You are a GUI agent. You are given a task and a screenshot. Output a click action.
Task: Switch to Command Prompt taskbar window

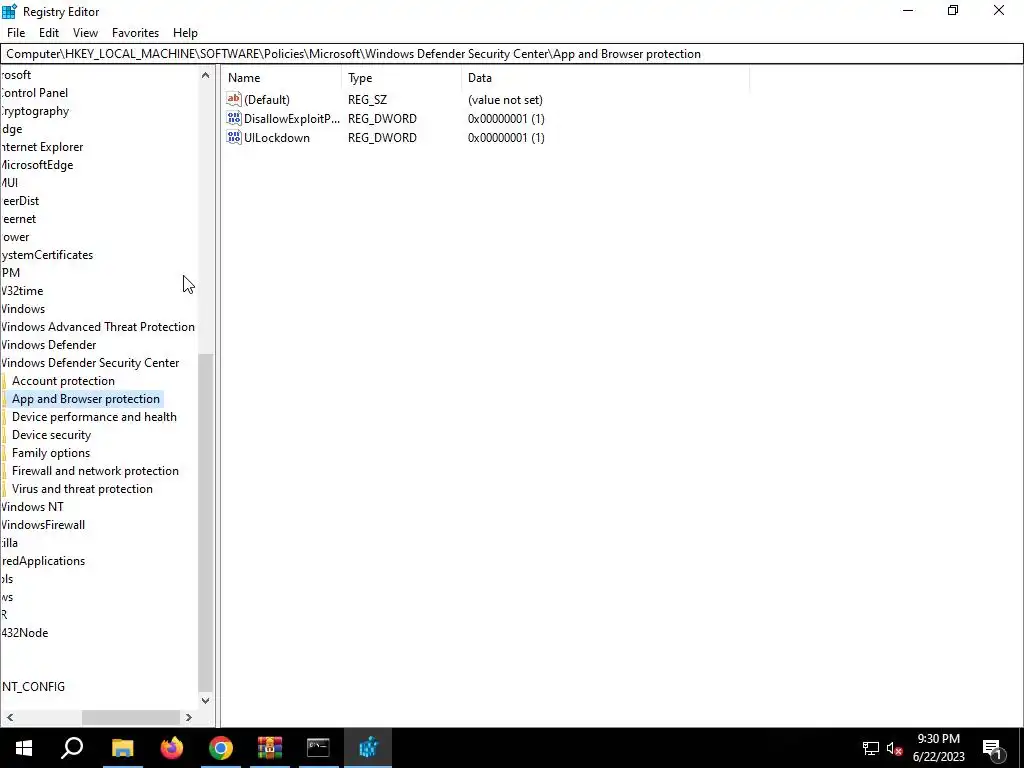319,748
